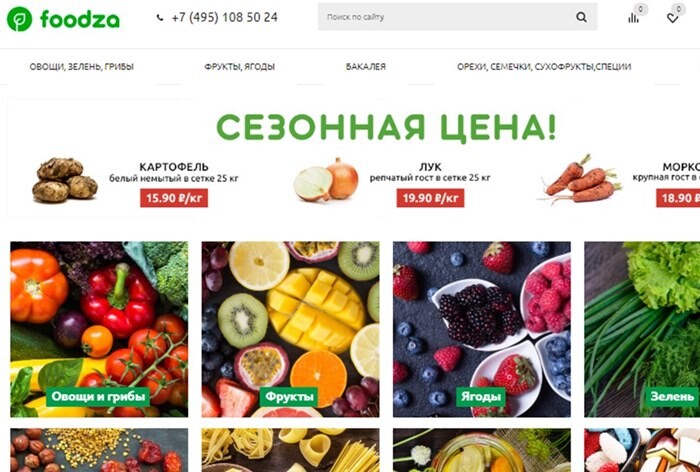The image size is (700, 472).
Task: Open the 'Овощи и грибы' category tile
Action: click(x=99, y=330)
